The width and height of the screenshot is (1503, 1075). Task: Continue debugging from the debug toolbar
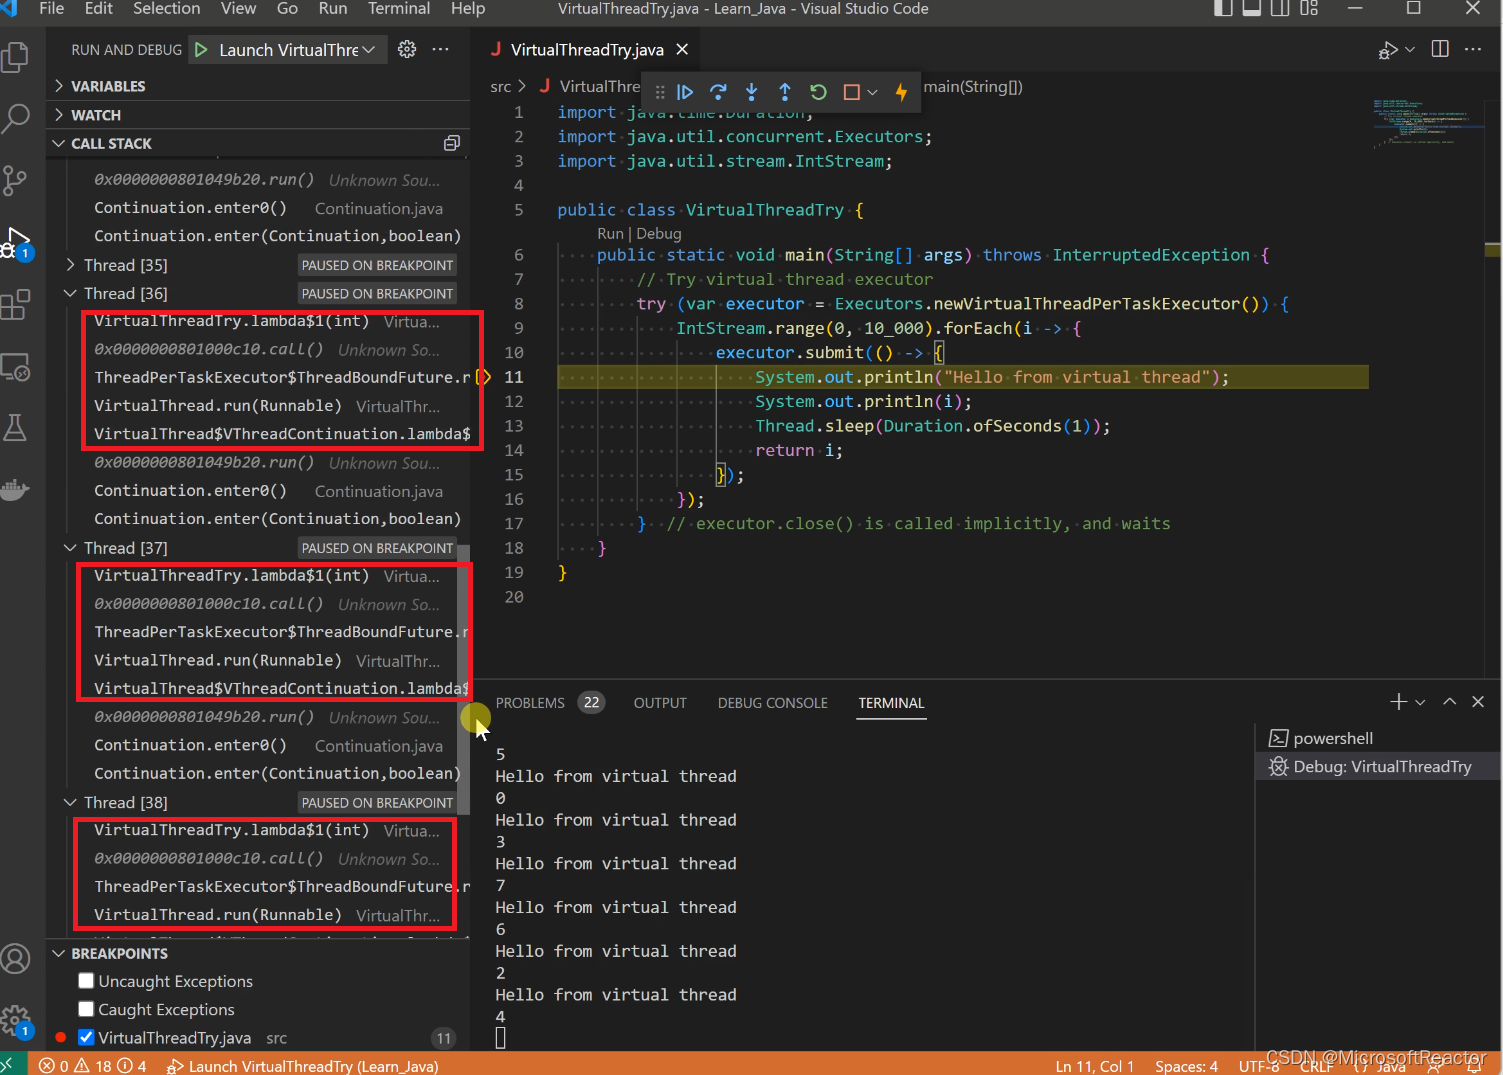[x=685, y=92]
